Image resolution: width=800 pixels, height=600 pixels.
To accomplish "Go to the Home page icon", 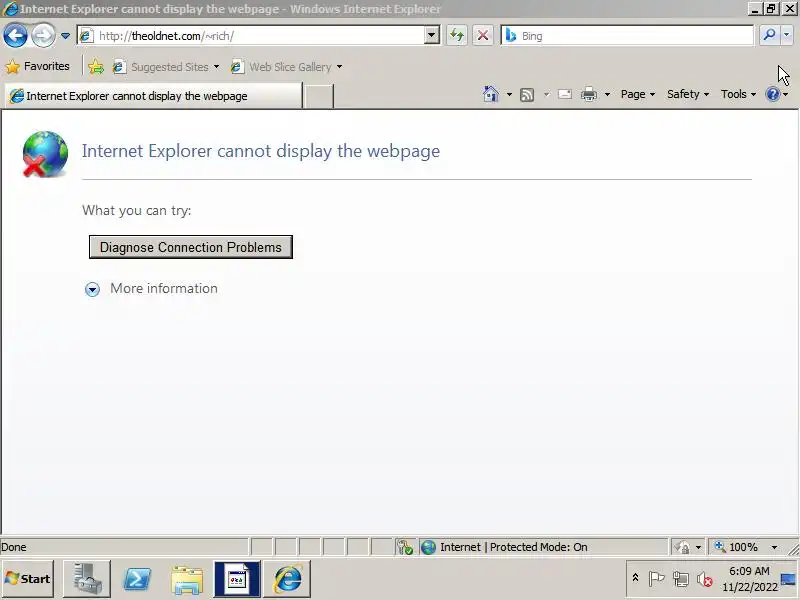I will tap(491, 94).
